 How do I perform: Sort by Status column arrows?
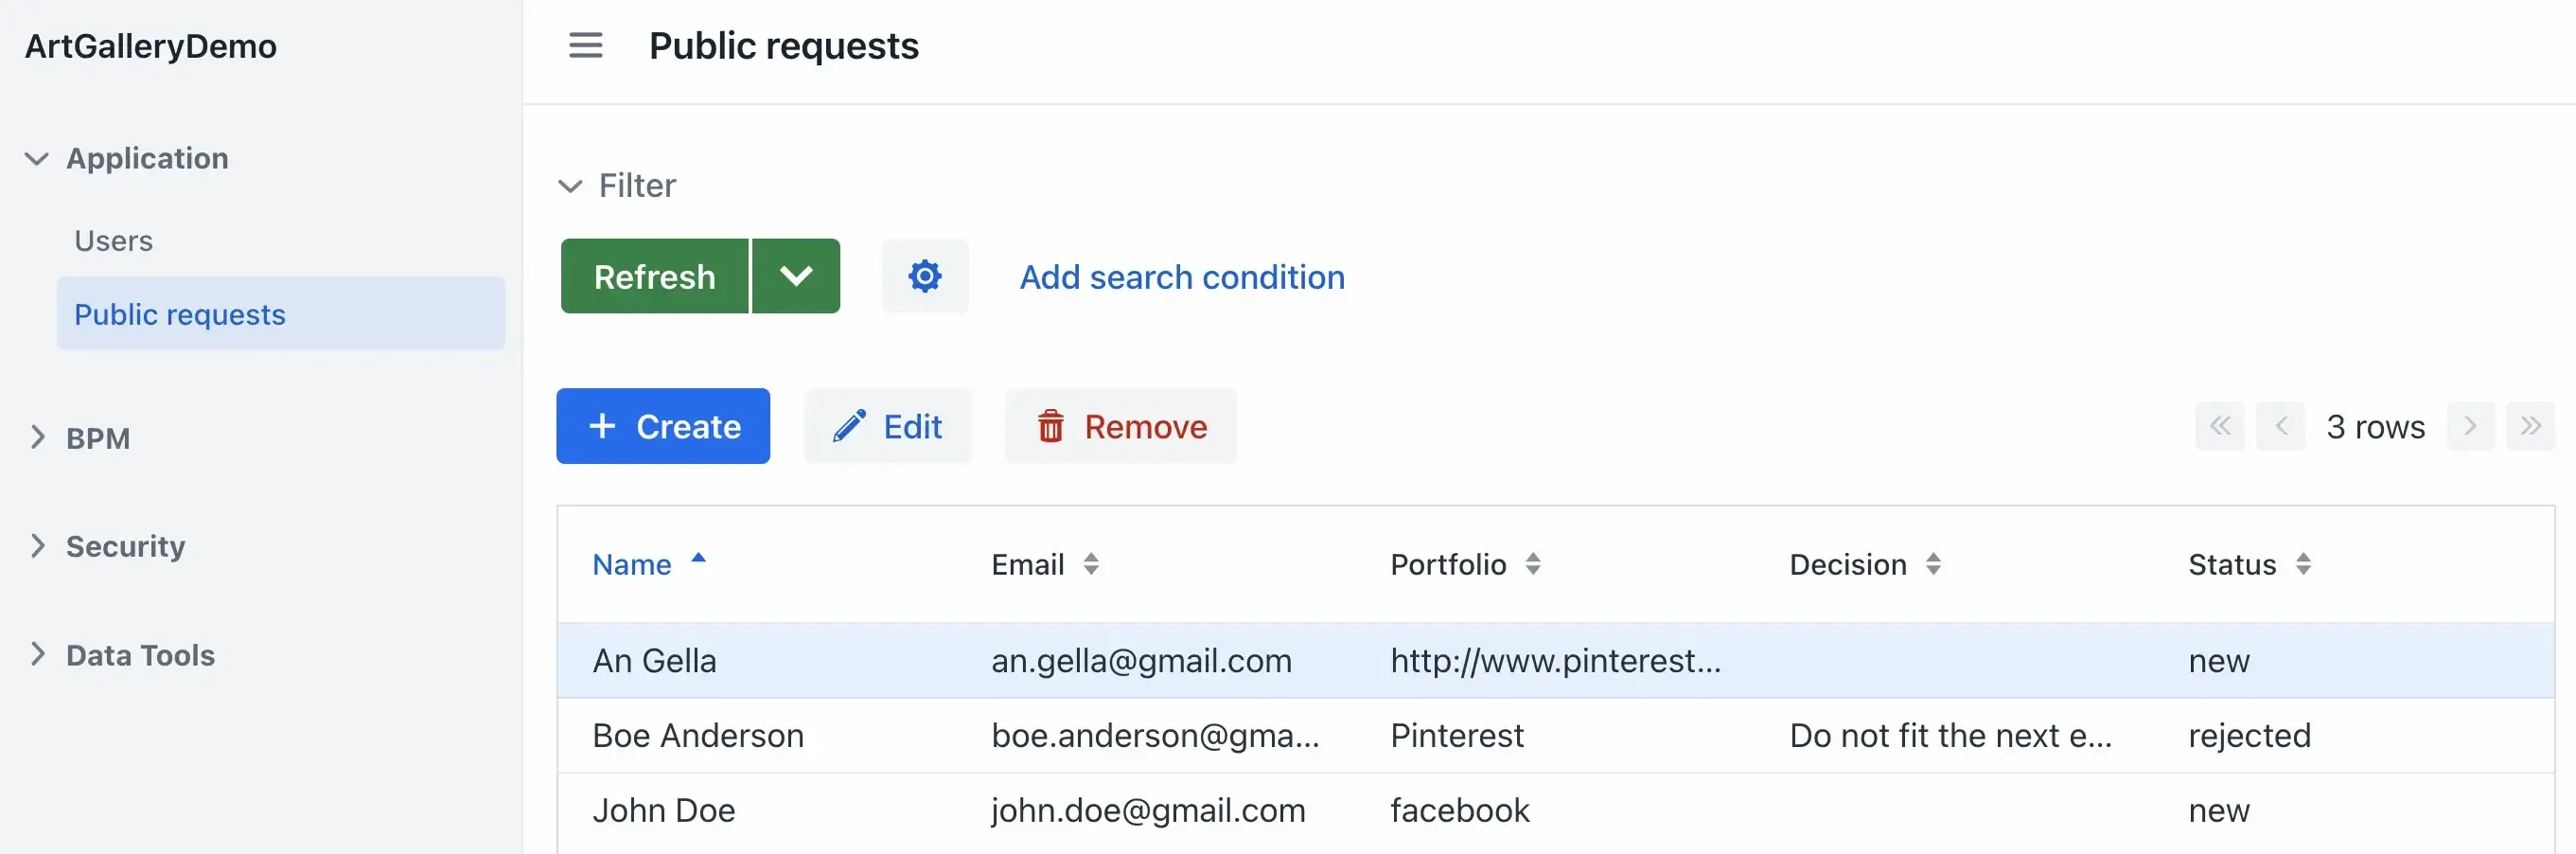2302,564
